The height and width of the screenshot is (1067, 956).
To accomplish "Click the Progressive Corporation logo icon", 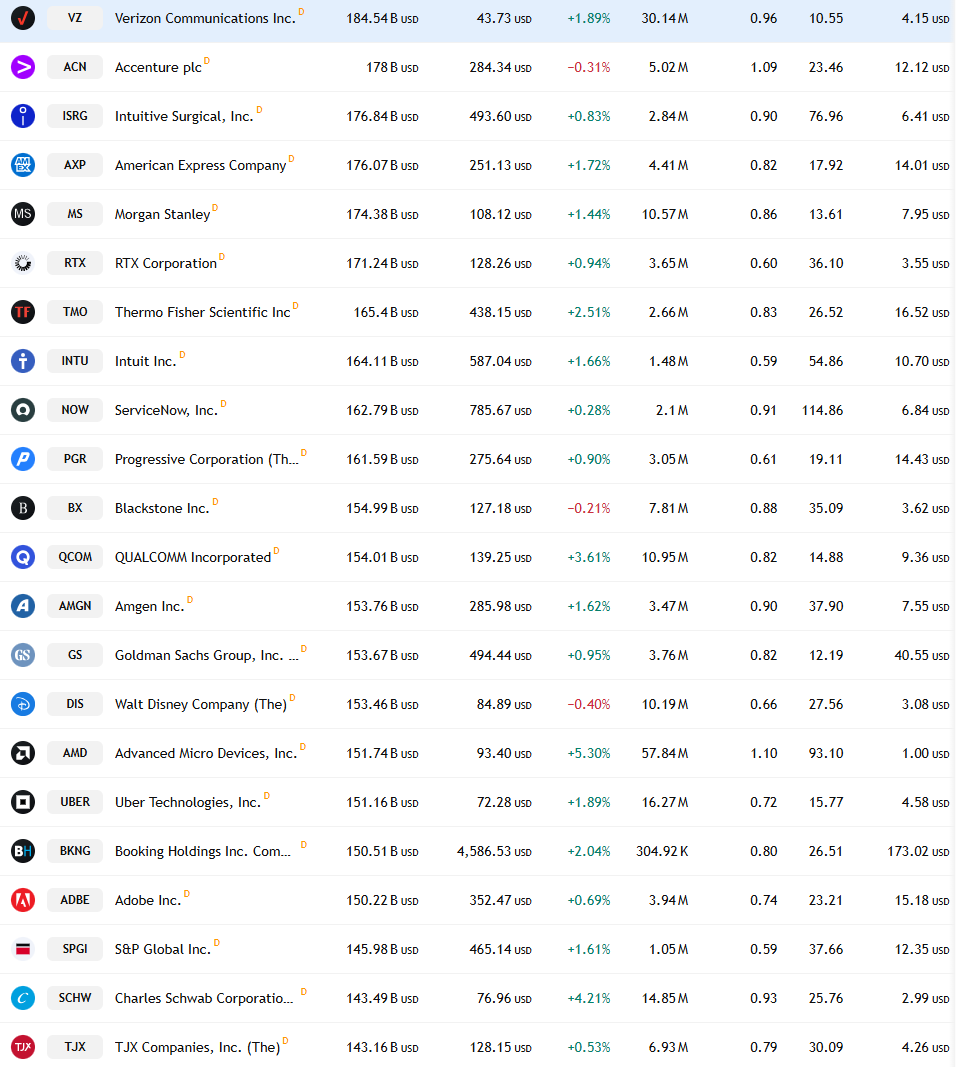I will tap(22, 459).
